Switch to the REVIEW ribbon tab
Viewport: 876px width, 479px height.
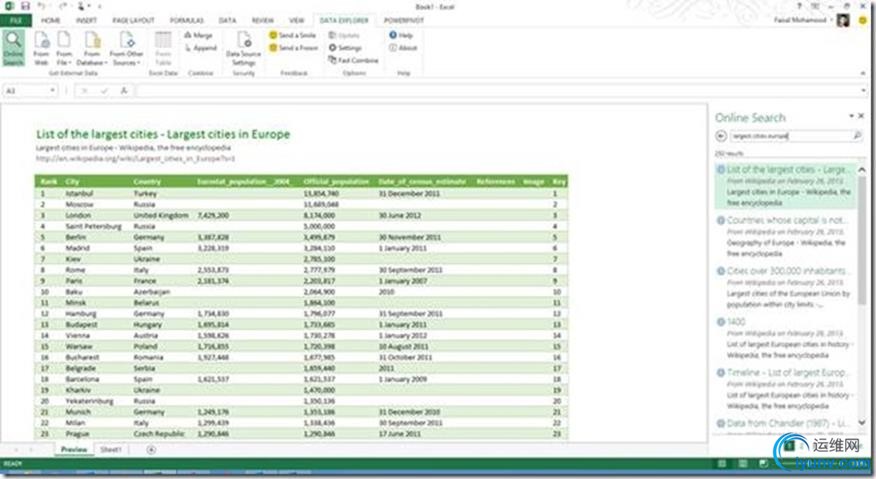pos(263,21)
